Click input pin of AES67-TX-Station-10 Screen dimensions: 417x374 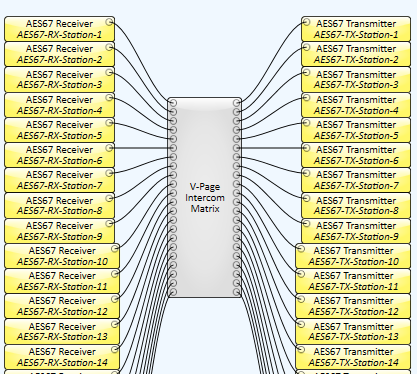[301, 249]
